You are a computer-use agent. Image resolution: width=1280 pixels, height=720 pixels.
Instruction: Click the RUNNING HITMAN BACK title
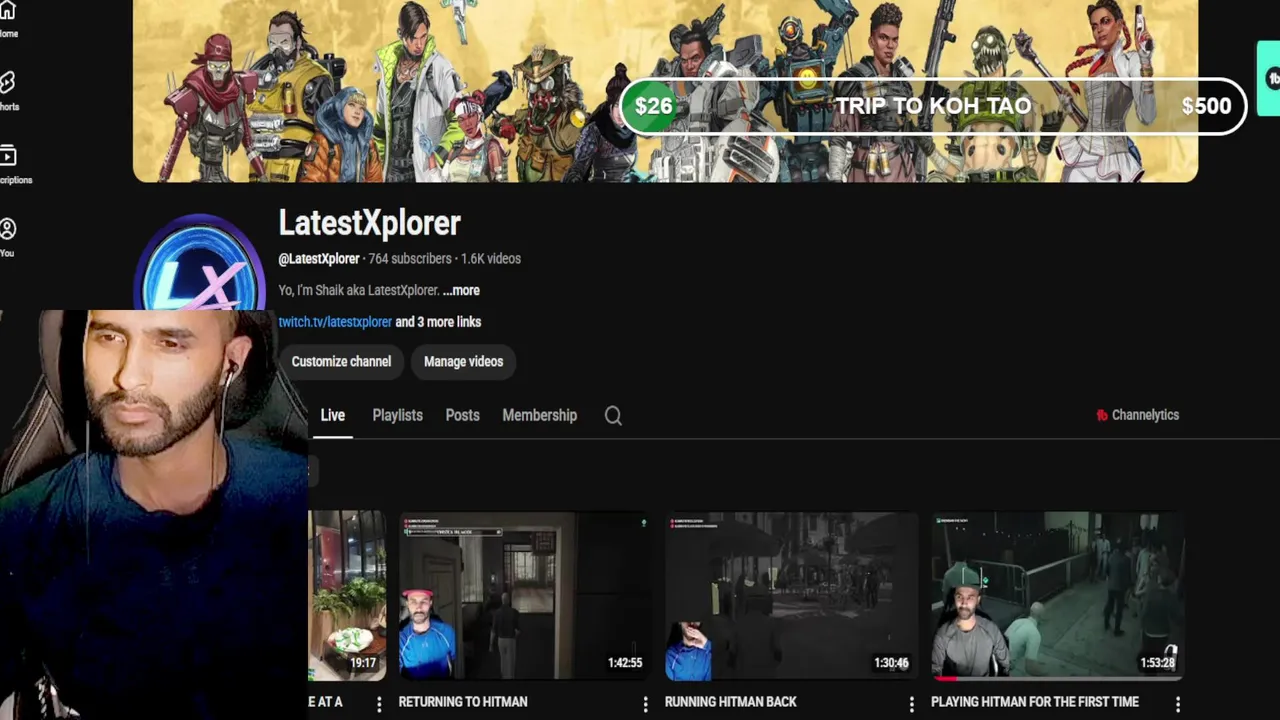pyautogui.click(x=731, y=702)
